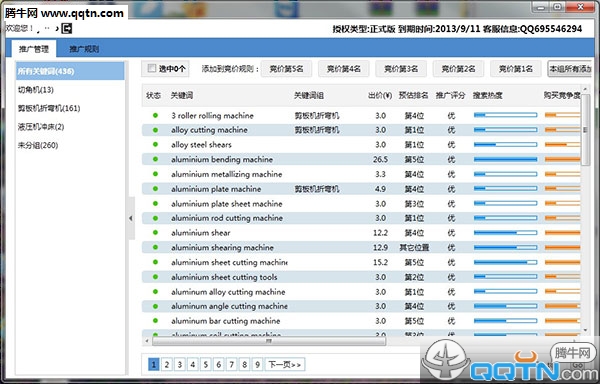Click status dot of 3 roller rolling machine
600x384 pixels.
coord(155,115)
